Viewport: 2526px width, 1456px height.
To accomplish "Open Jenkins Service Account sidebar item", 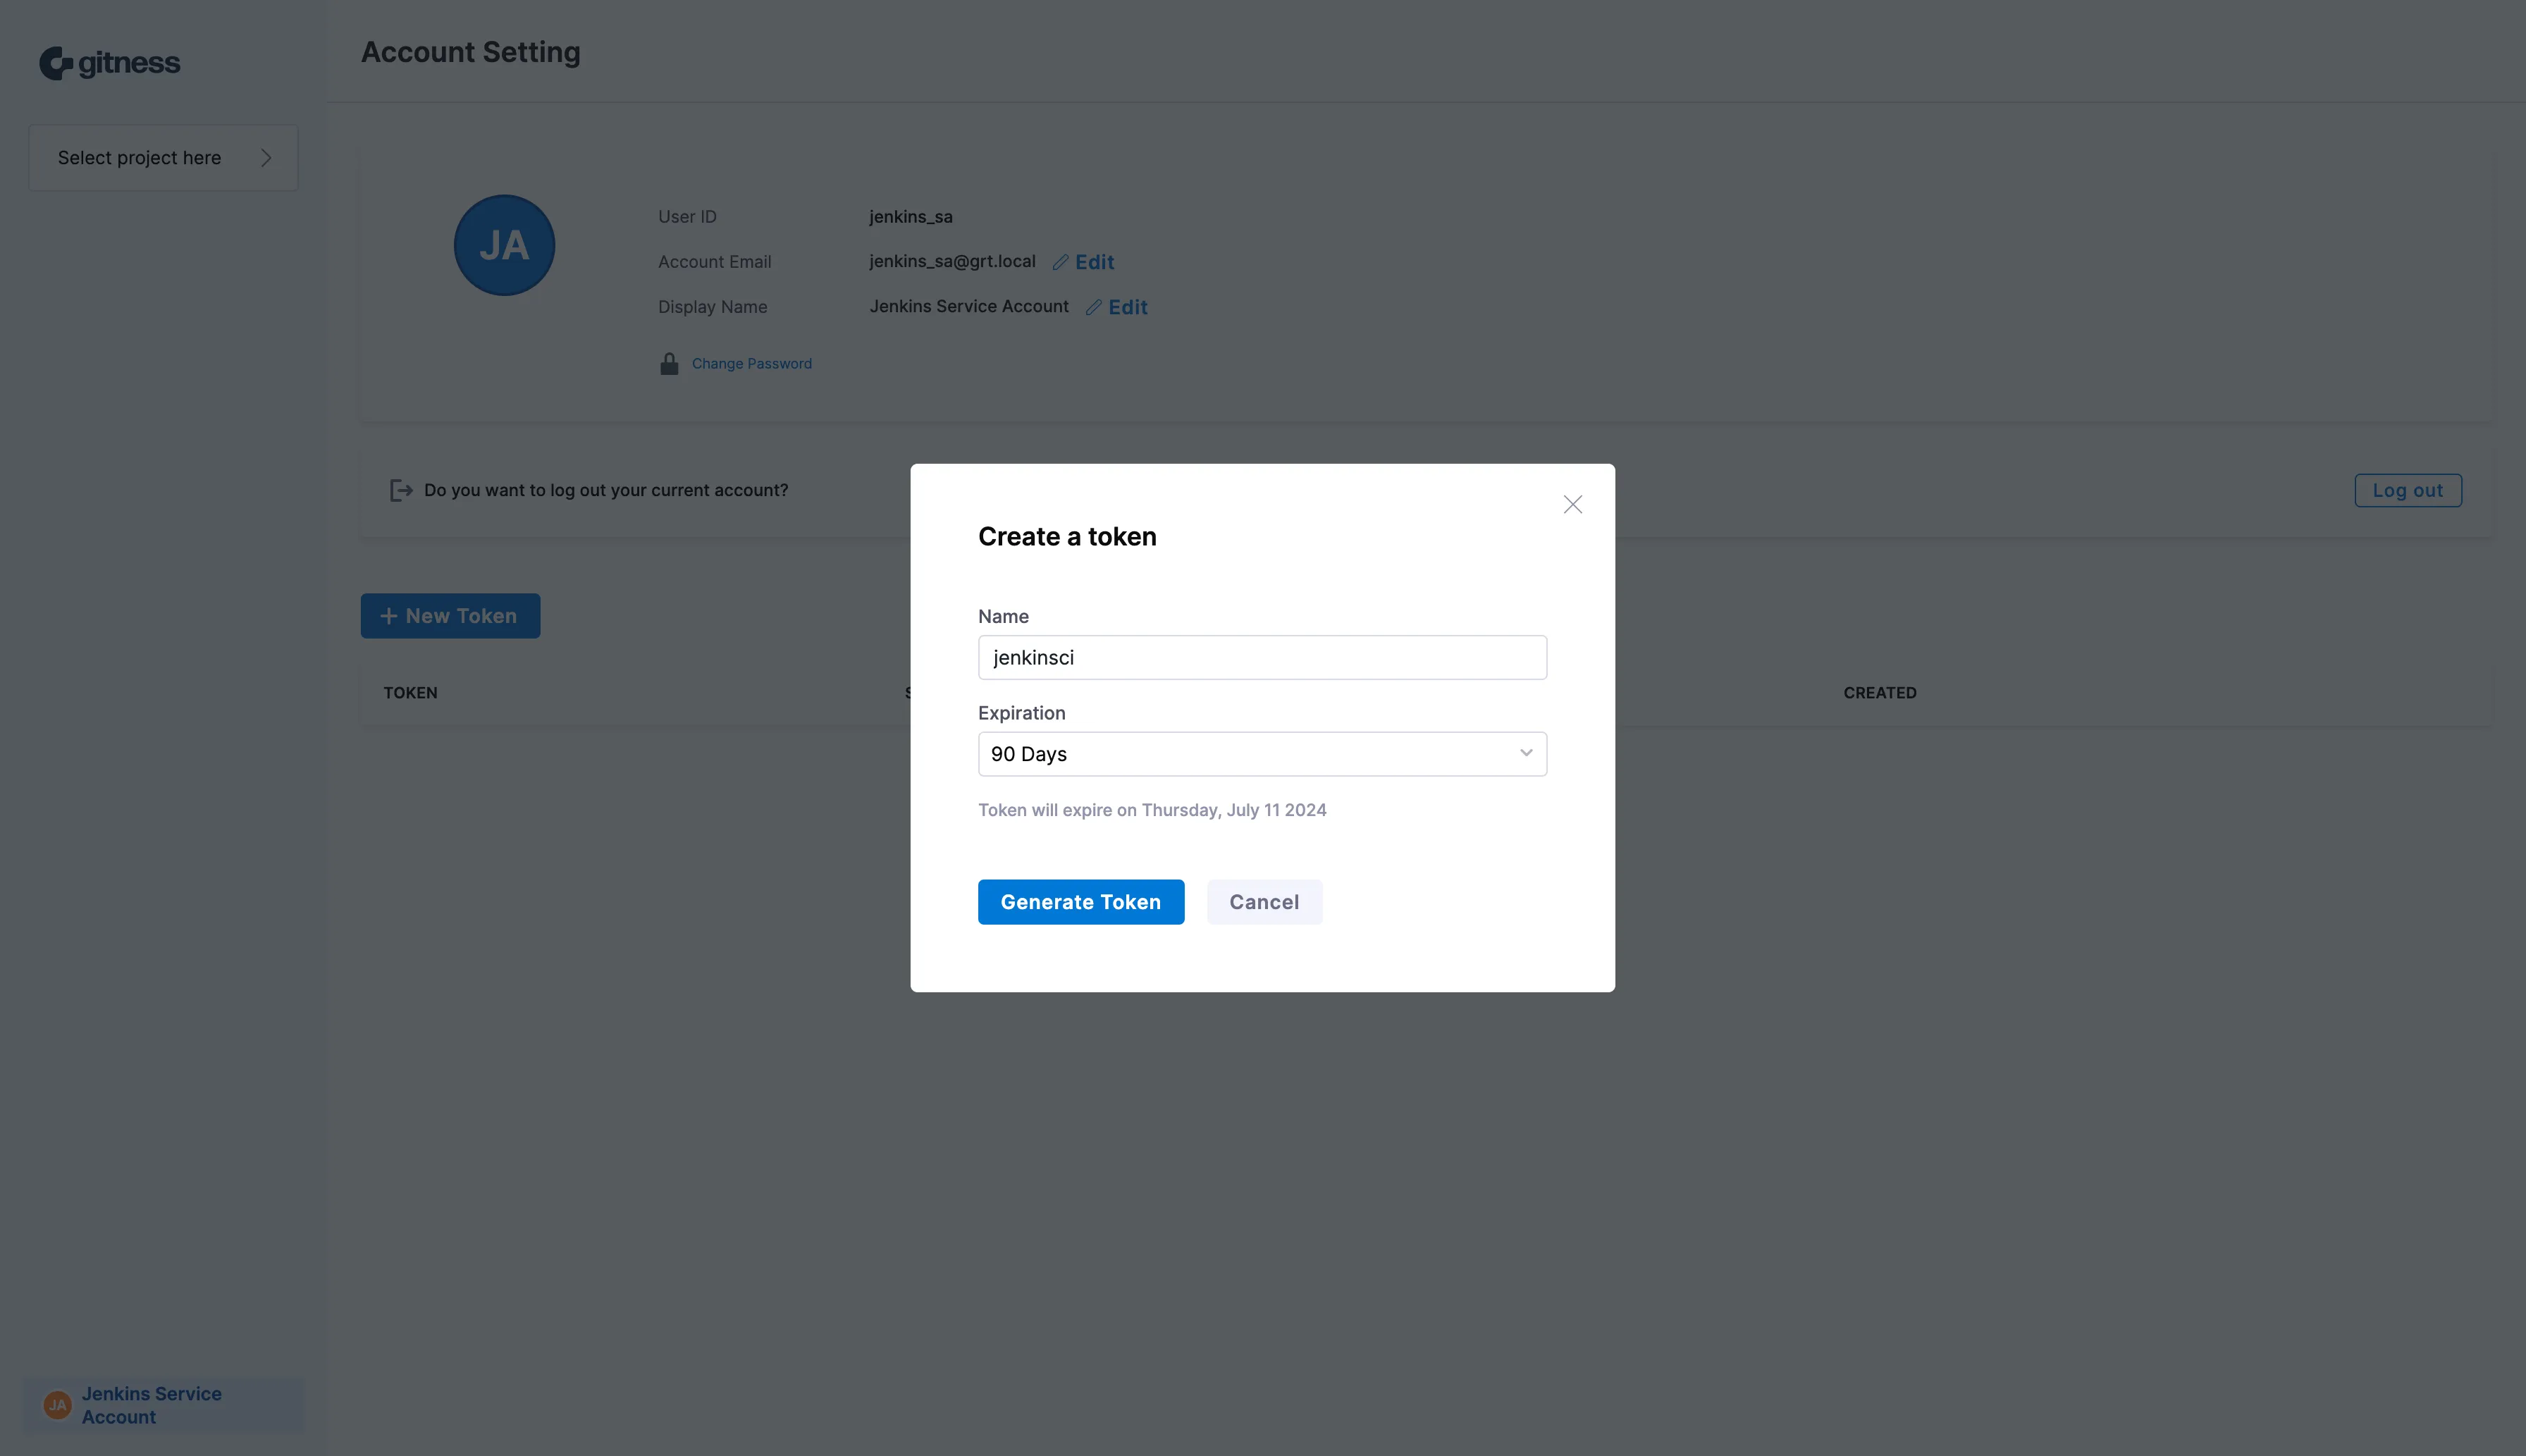I will [x=164, y=1405].
